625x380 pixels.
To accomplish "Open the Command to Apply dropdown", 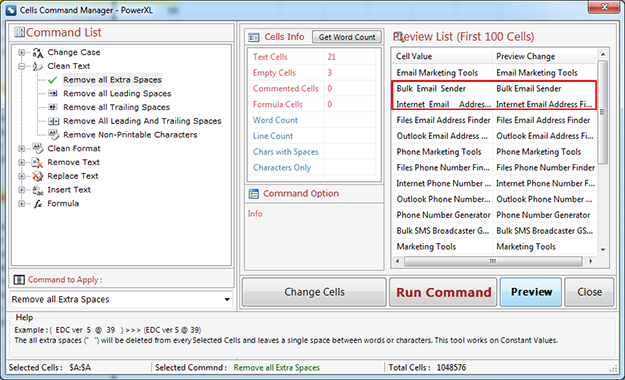I will pyautogui.click(x=227, y=299).
